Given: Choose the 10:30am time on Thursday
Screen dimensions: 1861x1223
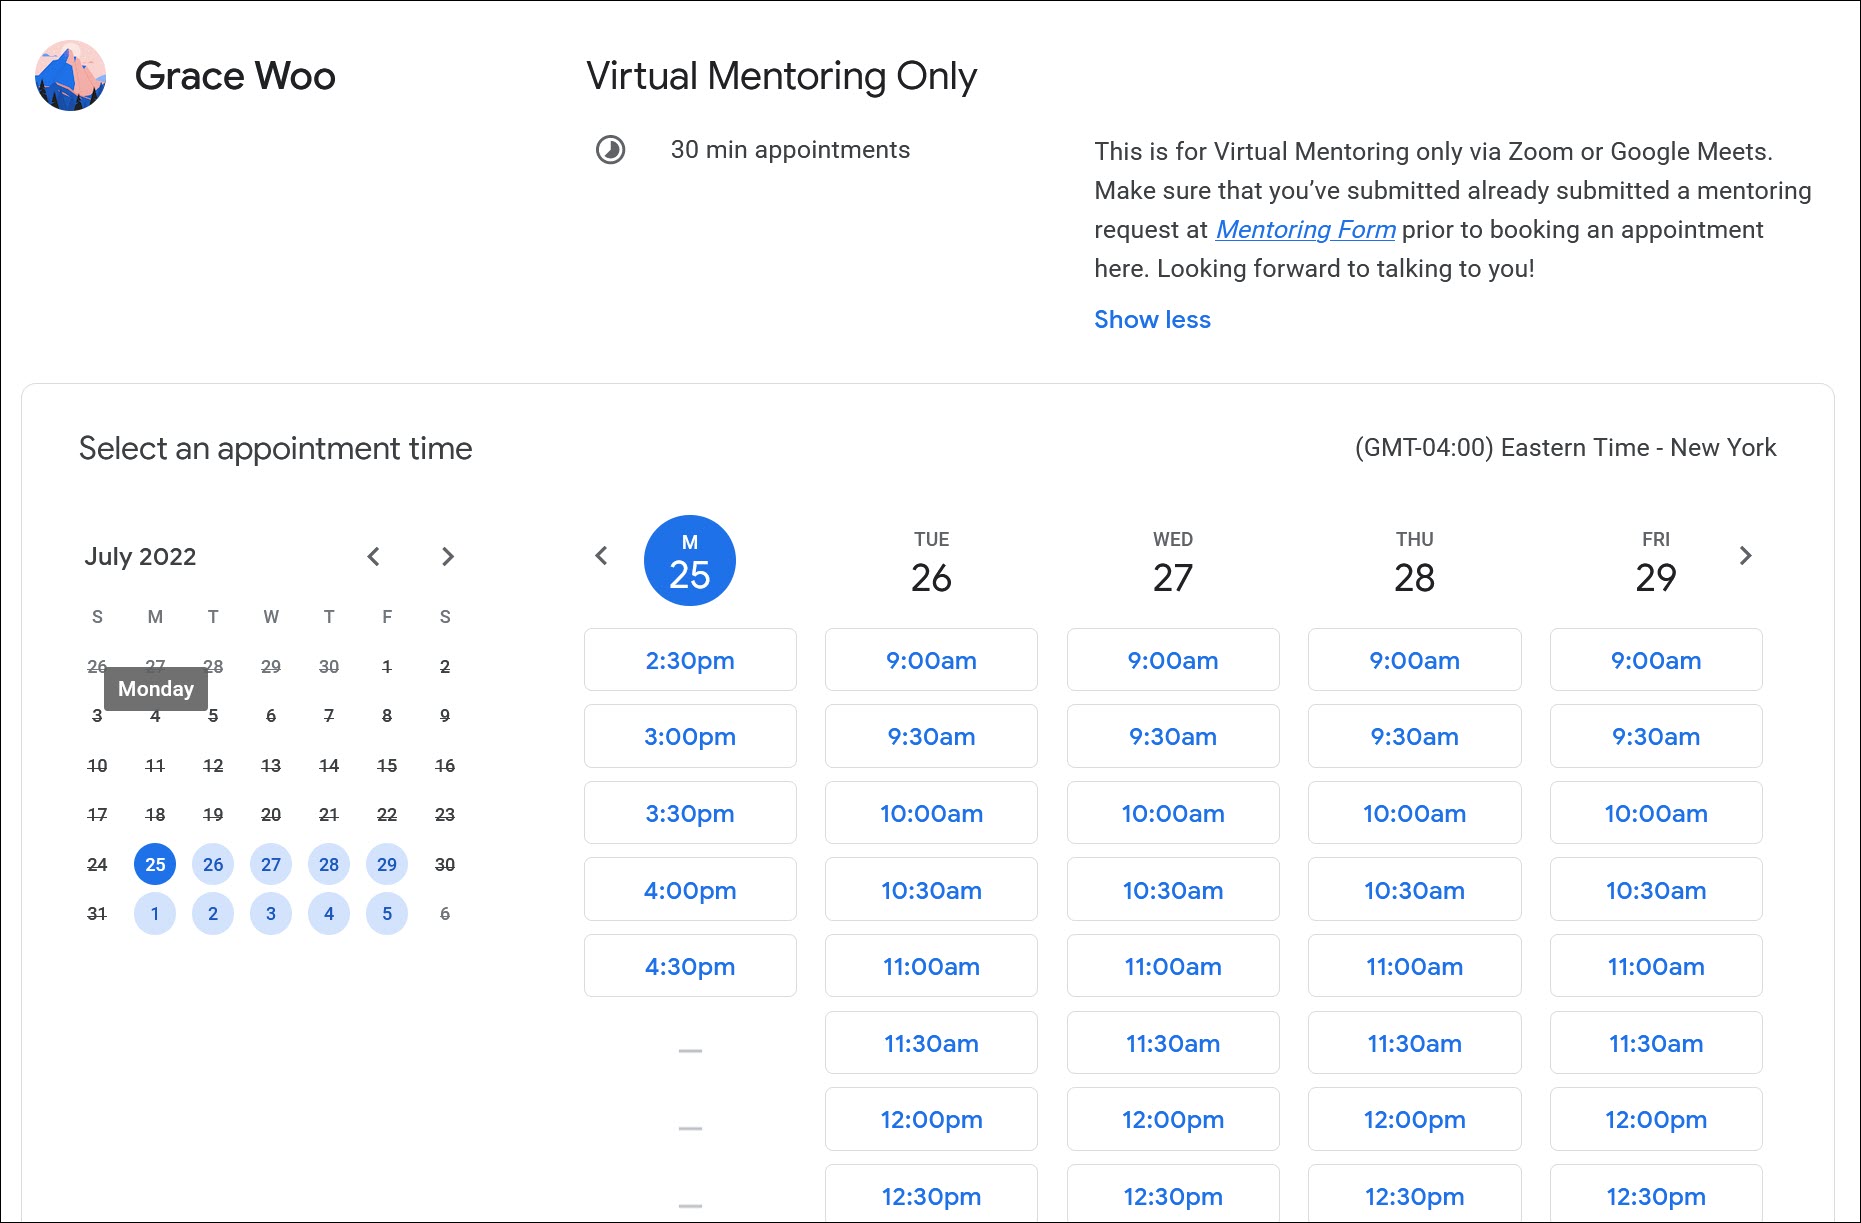Looking at the screenshot, I should pyautogui.click(x=1414, y=890).
